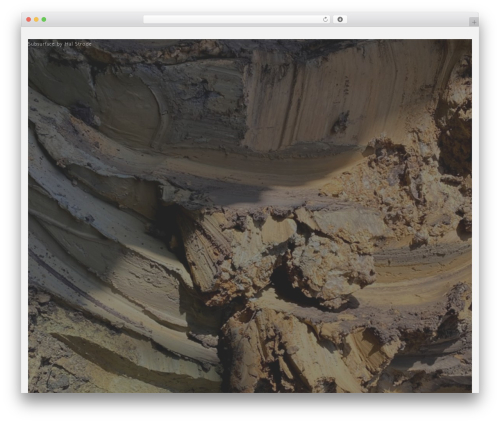Viewport: 500px width, 423px height.
Task: Click the browser address bar field
Action: pos(237,19)
